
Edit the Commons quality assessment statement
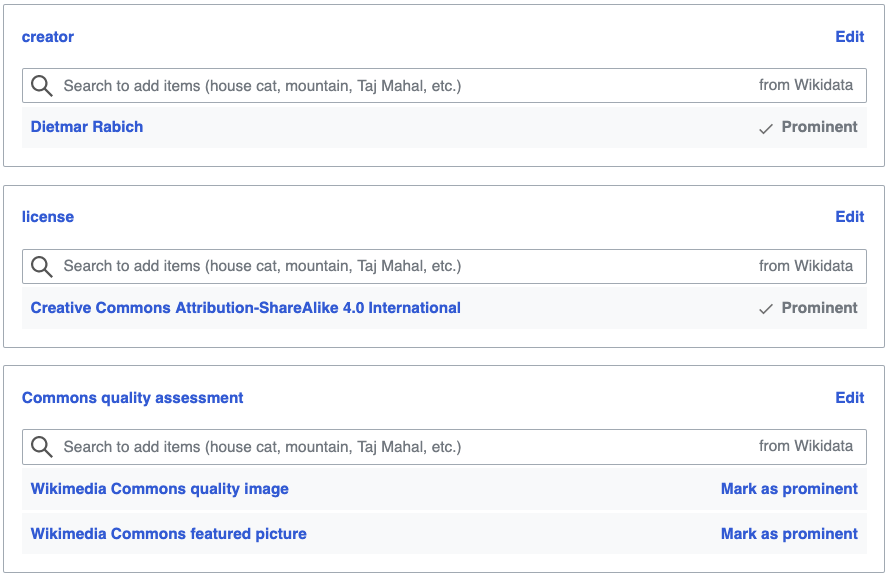coord(849,398)
